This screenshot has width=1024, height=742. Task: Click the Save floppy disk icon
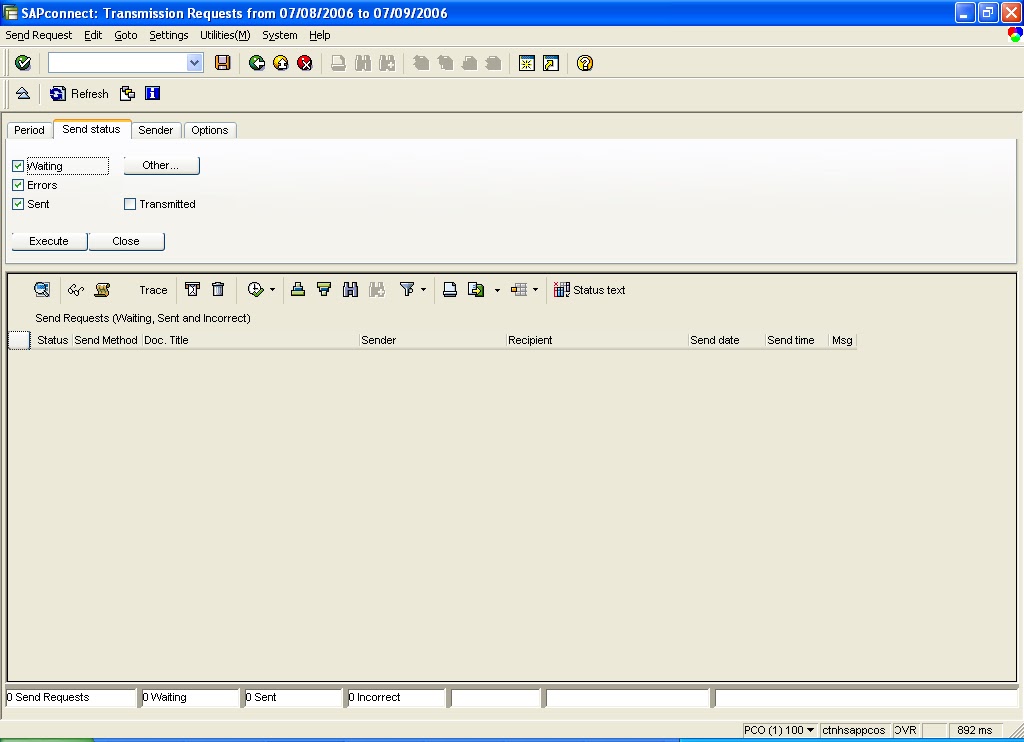[223, 63]
